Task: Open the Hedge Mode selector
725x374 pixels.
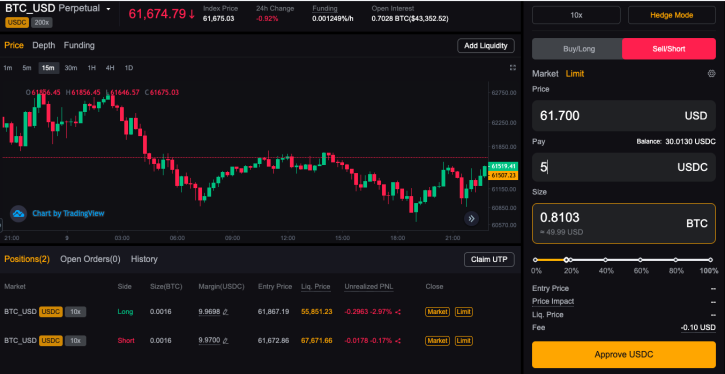Action: [x=671, y=15]
